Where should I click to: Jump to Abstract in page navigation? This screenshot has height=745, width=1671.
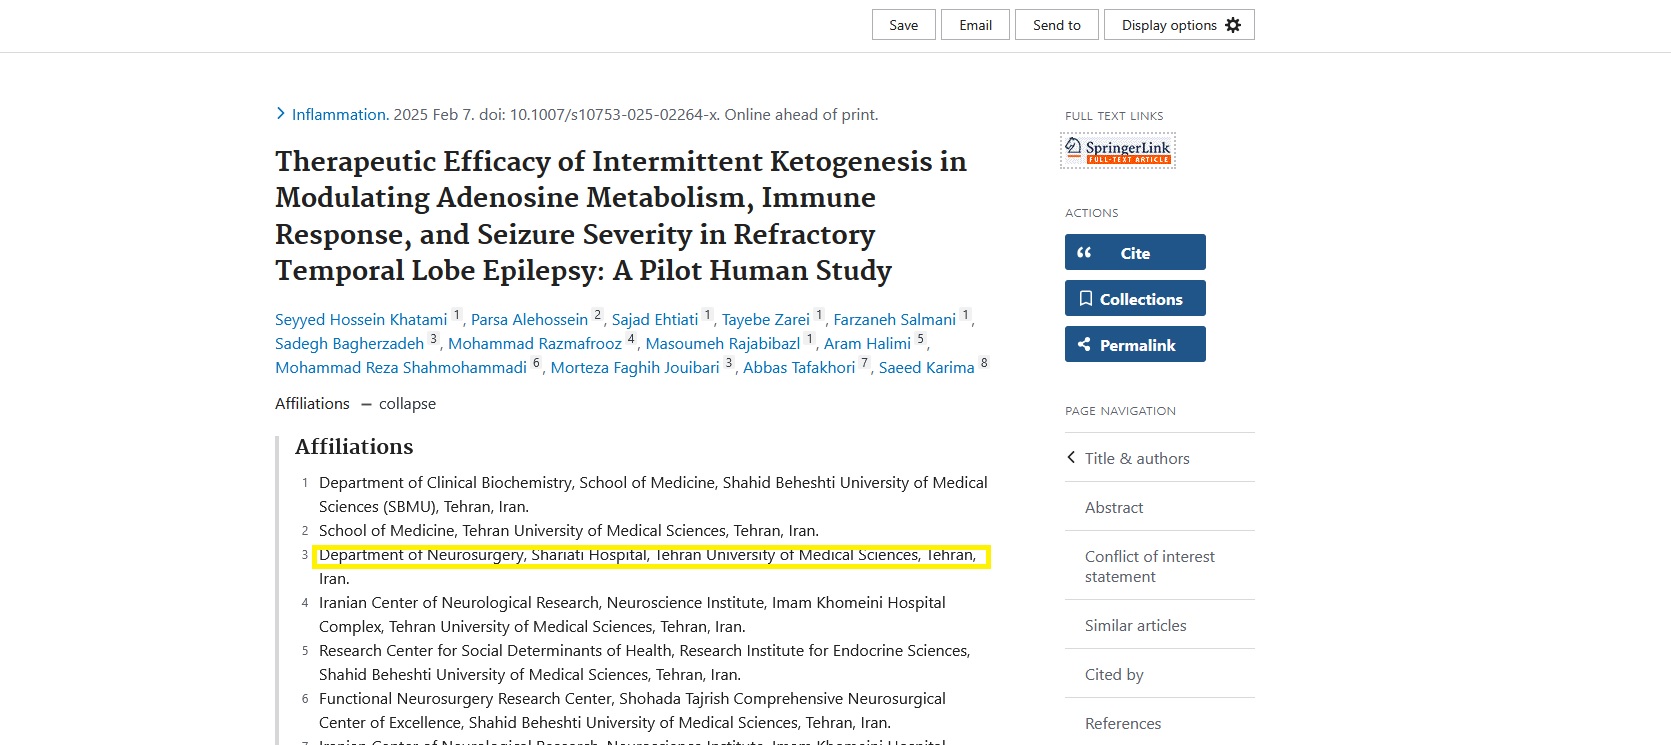[1113, 507]
